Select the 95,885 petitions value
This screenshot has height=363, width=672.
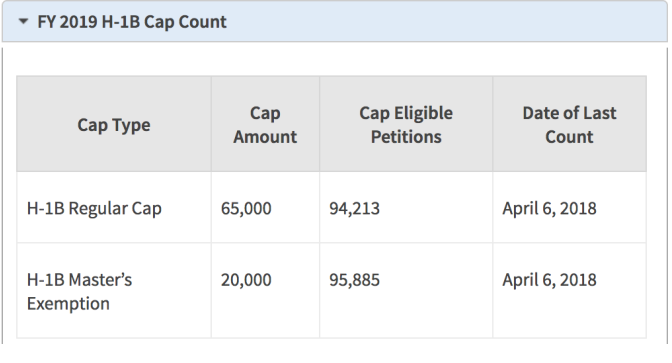(x=354, y=280)
